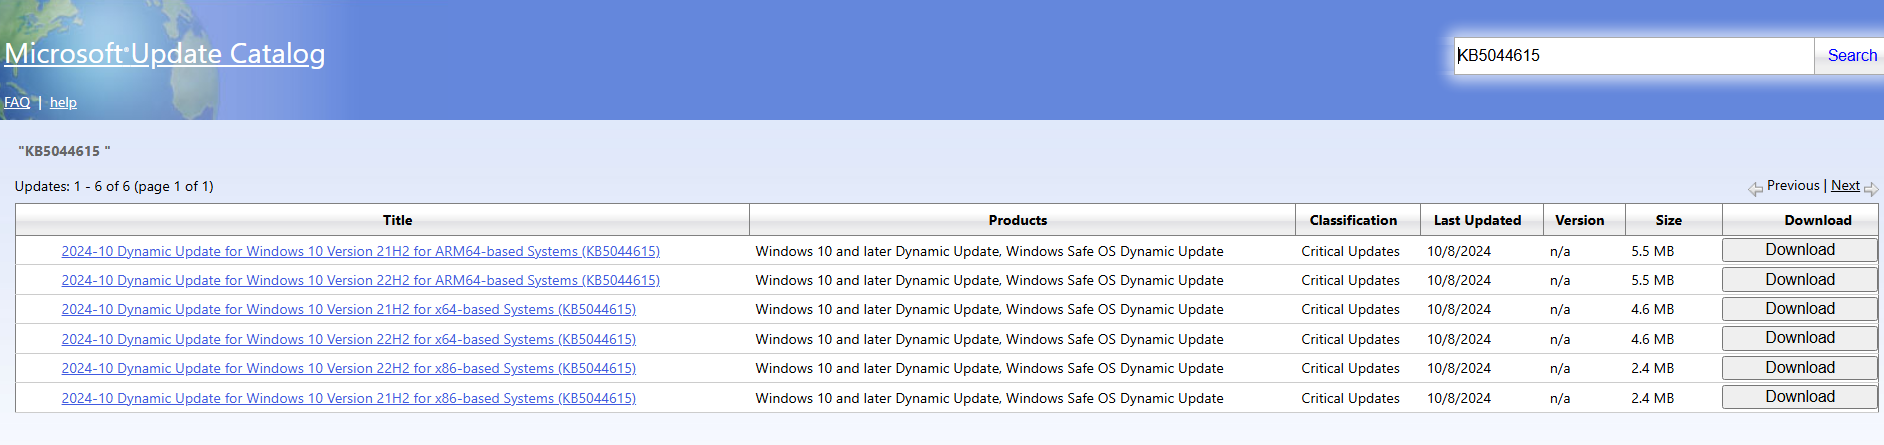
Task: Select the "KB5044615" search term heading
Action: coord(64,151)
